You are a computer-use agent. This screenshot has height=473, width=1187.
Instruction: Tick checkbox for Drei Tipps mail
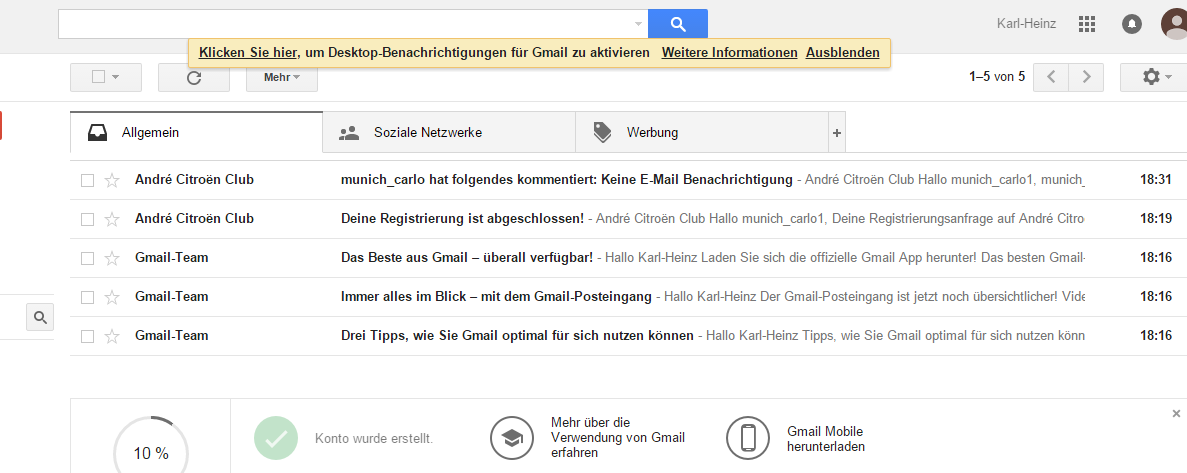coord(88,336)
